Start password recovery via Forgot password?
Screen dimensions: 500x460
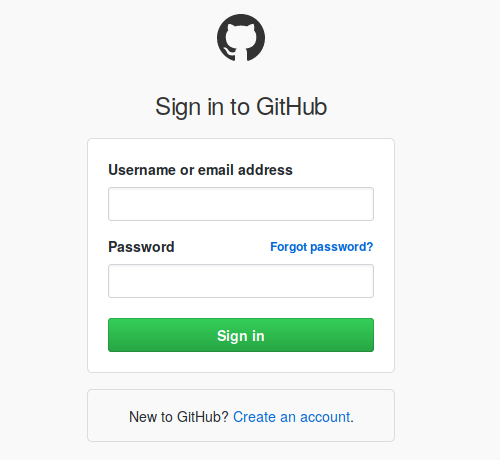coord(321,247)
